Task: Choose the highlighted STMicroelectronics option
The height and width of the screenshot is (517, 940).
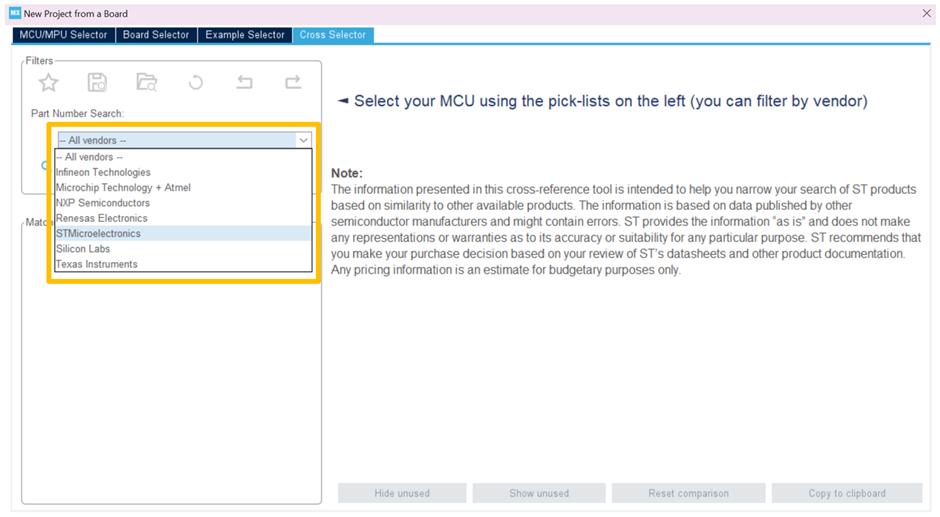Action: (x=98, y=233)
